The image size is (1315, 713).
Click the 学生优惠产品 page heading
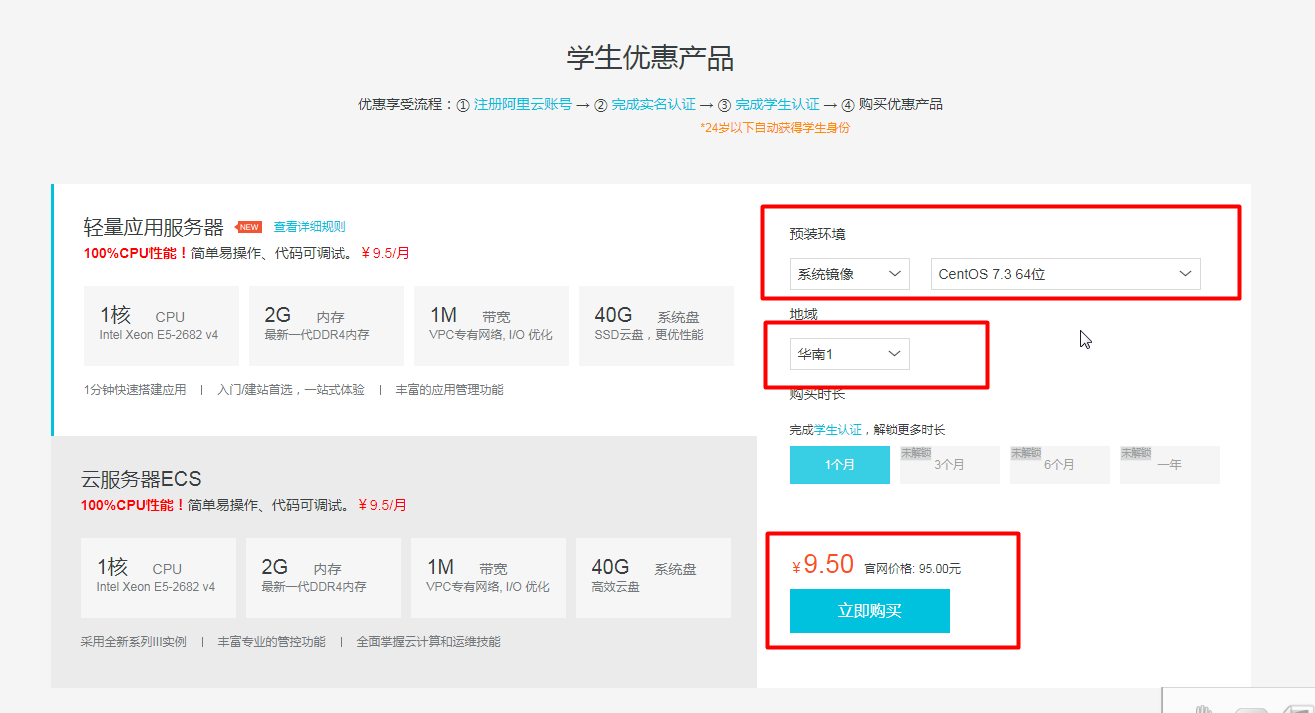point(650,57)
